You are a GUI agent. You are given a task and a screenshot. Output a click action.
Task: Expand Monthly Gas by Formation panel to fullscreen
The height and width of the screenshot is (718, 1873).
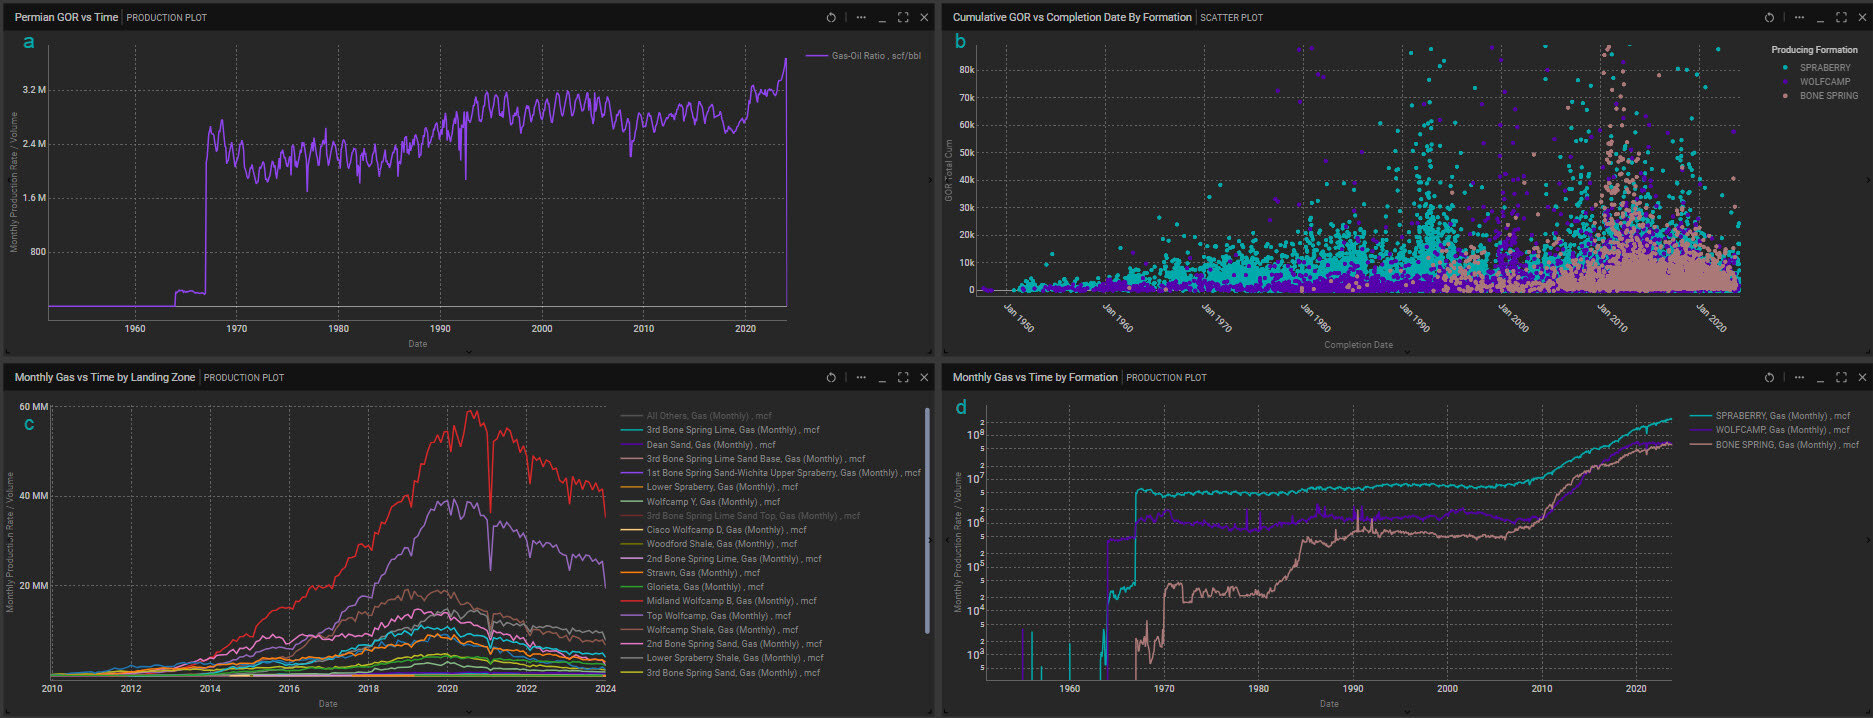pyautogui.click(x=1841, y=377)
